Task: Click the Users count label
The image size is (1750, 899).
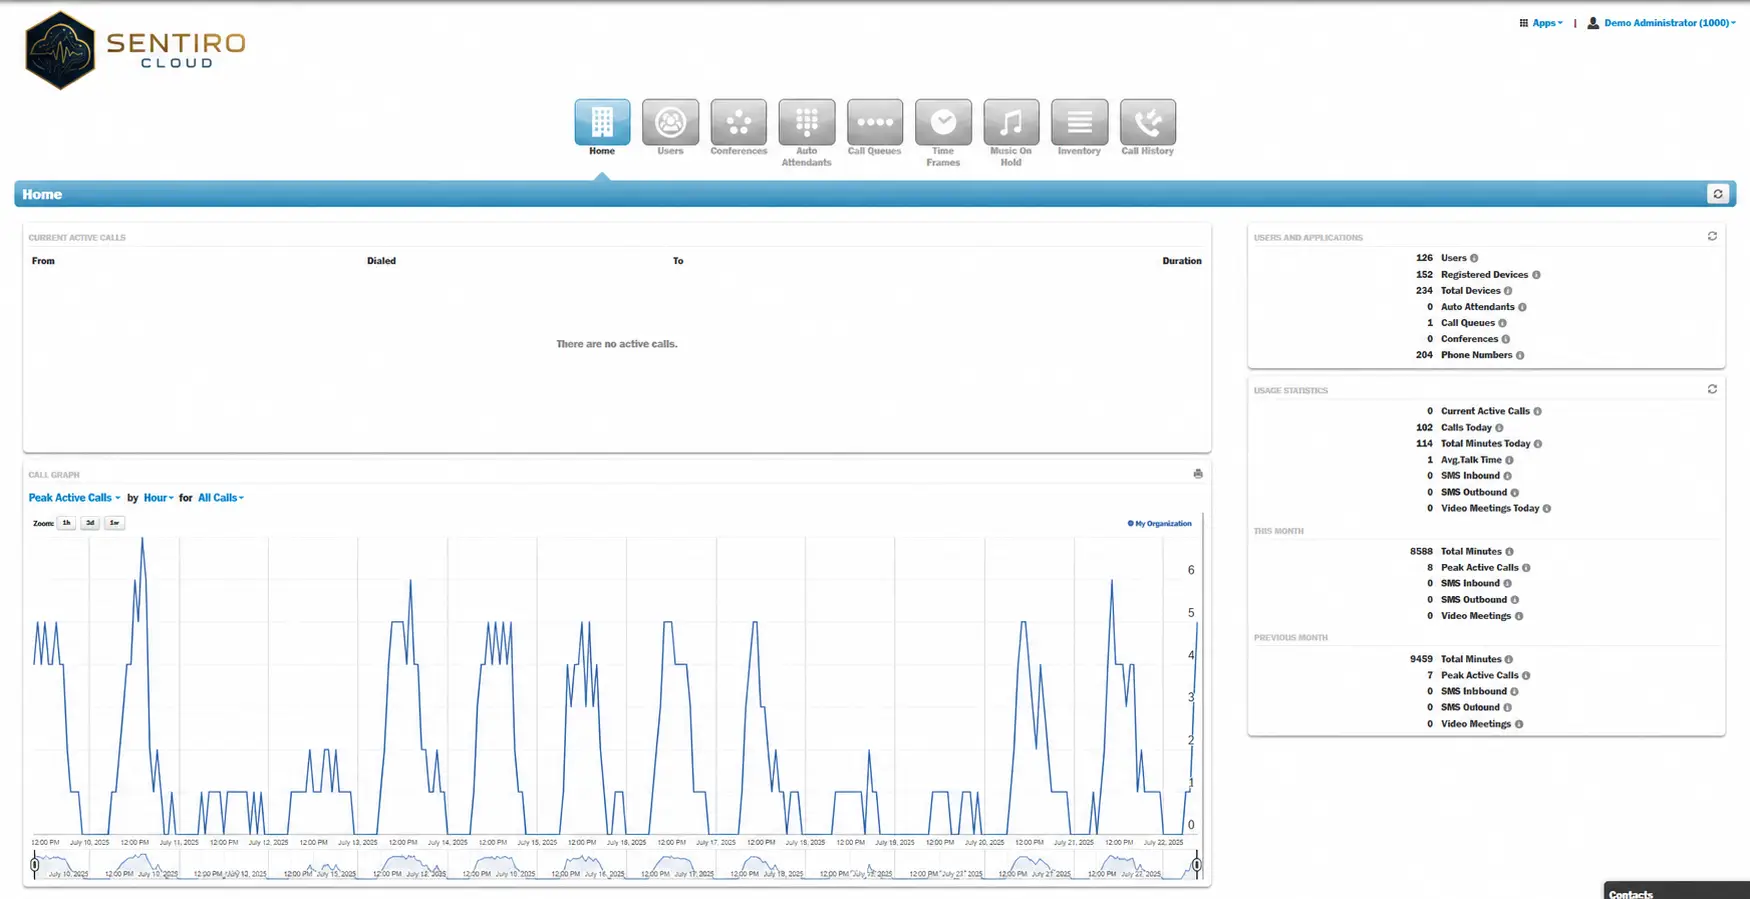Action: (x=1453, y=258)
